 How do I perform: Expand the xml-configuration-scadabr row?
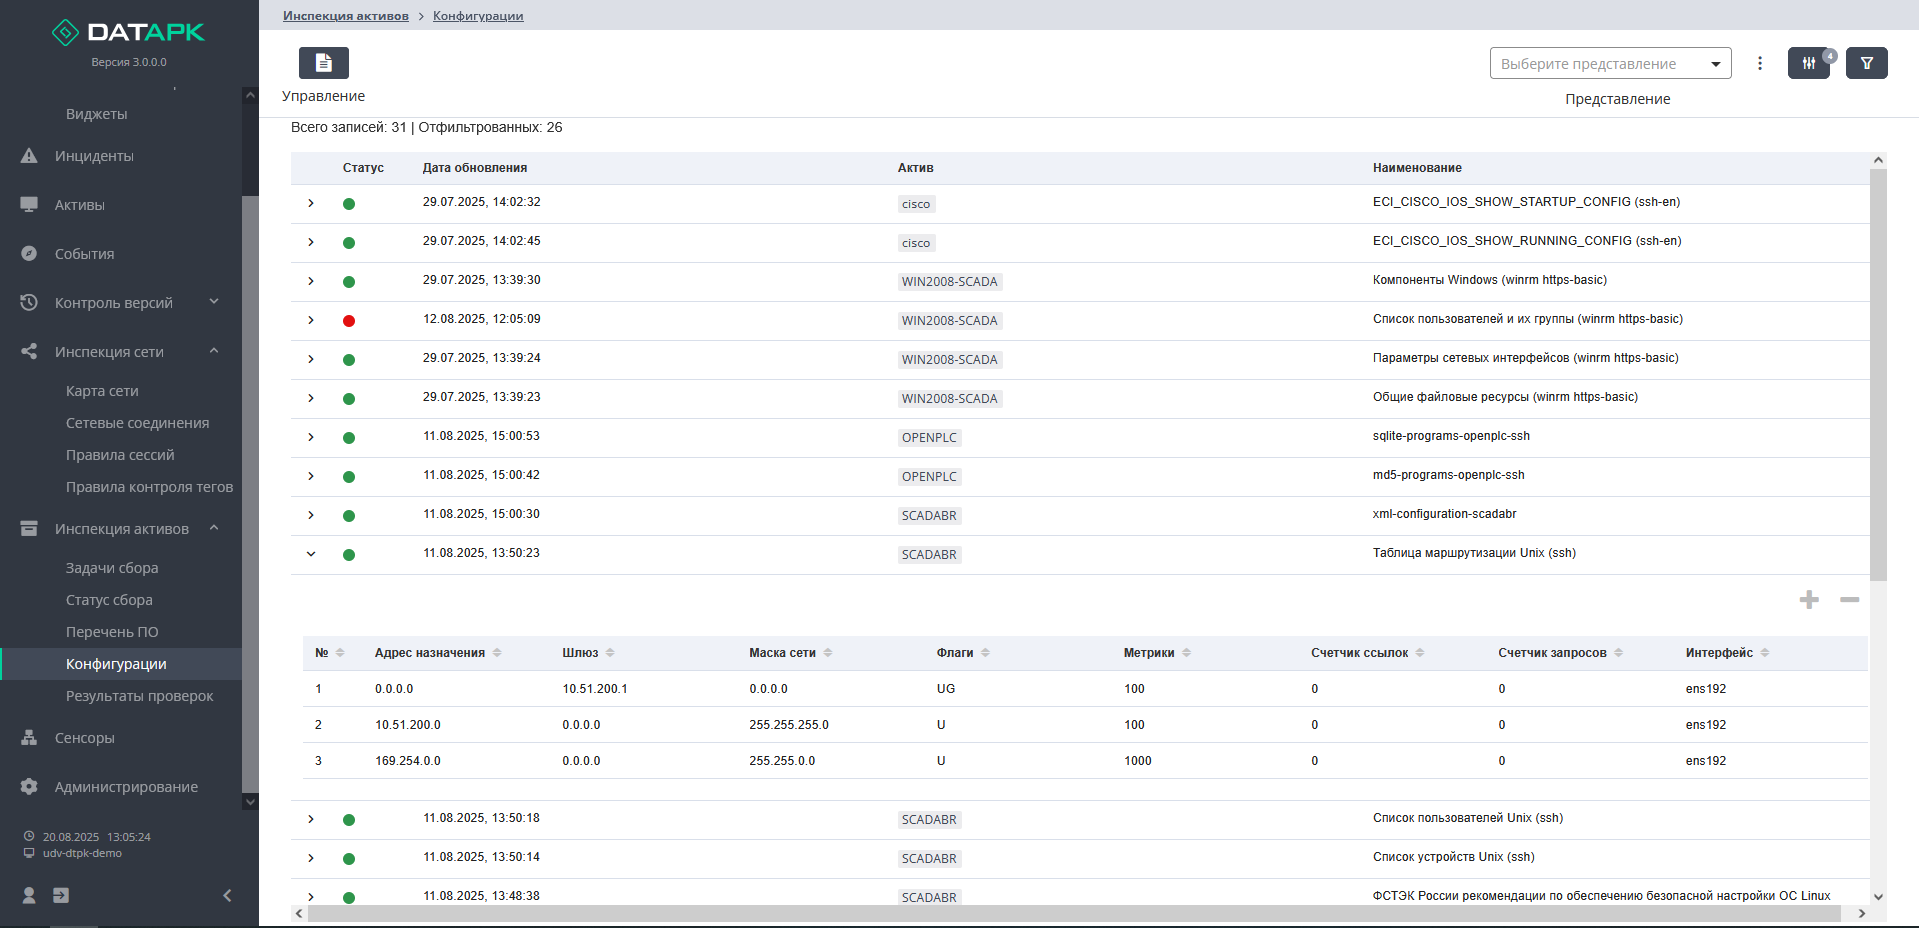pyautogui.click(x=311, y=516)
